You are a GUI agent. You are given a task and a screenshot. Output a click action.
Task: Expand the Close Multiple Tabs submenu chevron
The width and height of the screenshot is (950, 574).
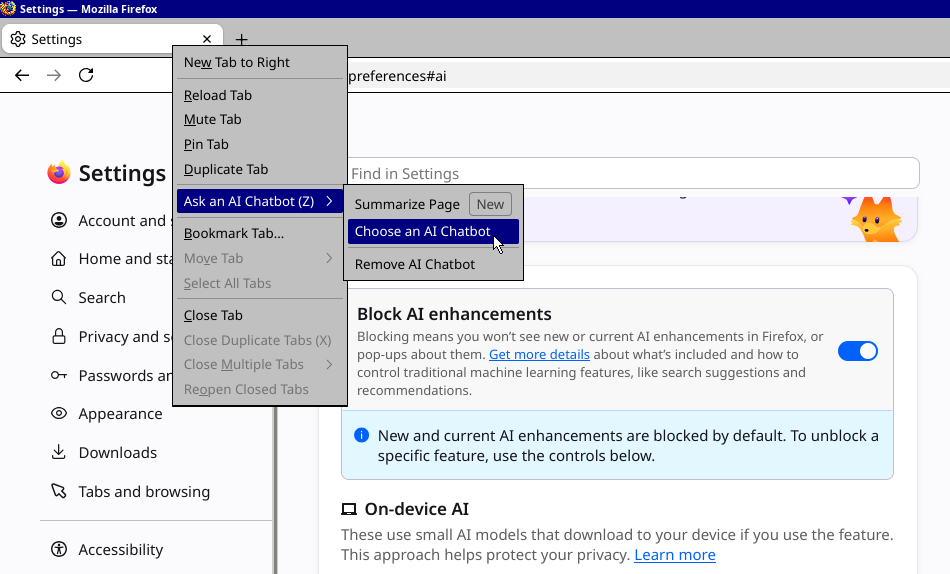point(329,364)
